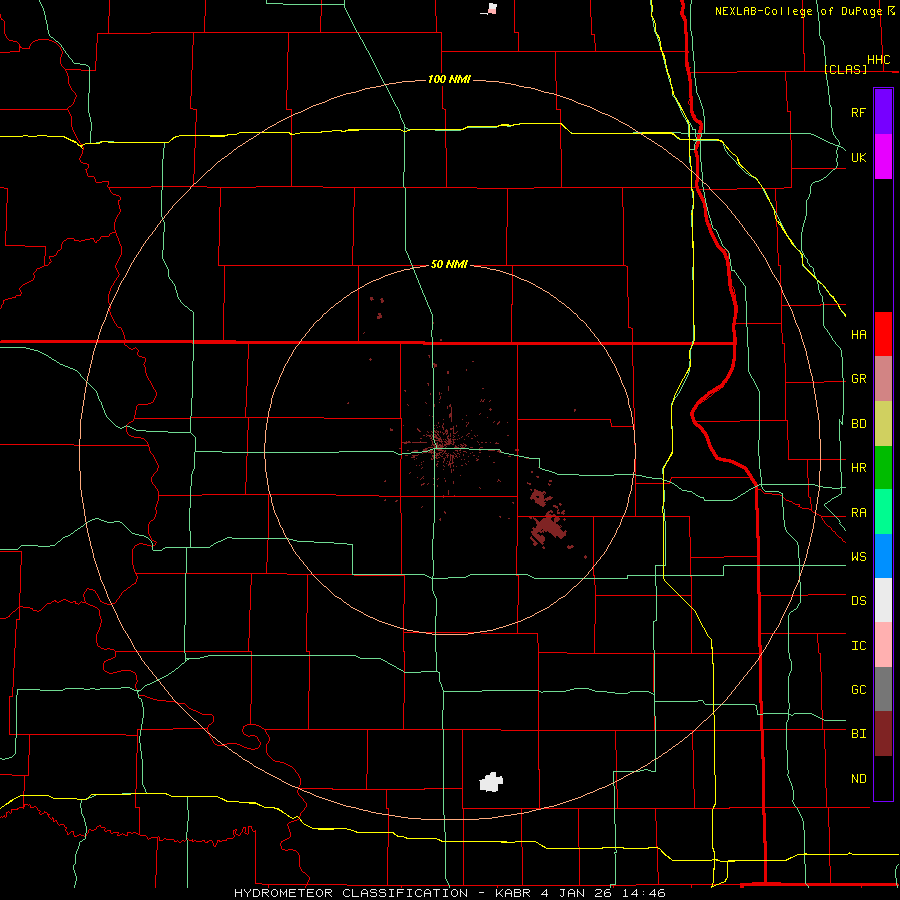Select the red HA legend swatch
The image size is (900, 900).
click(x=883, y=334)
